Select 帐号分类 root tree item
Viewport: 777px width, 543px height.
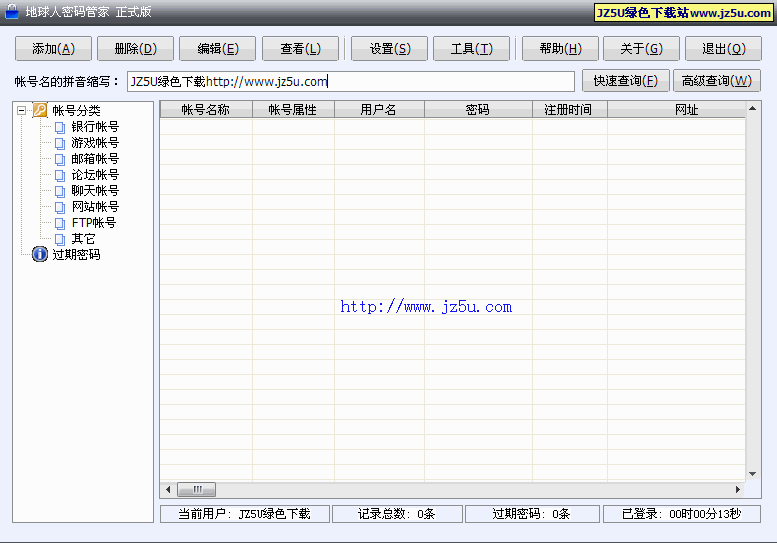[x=76, y=110]
